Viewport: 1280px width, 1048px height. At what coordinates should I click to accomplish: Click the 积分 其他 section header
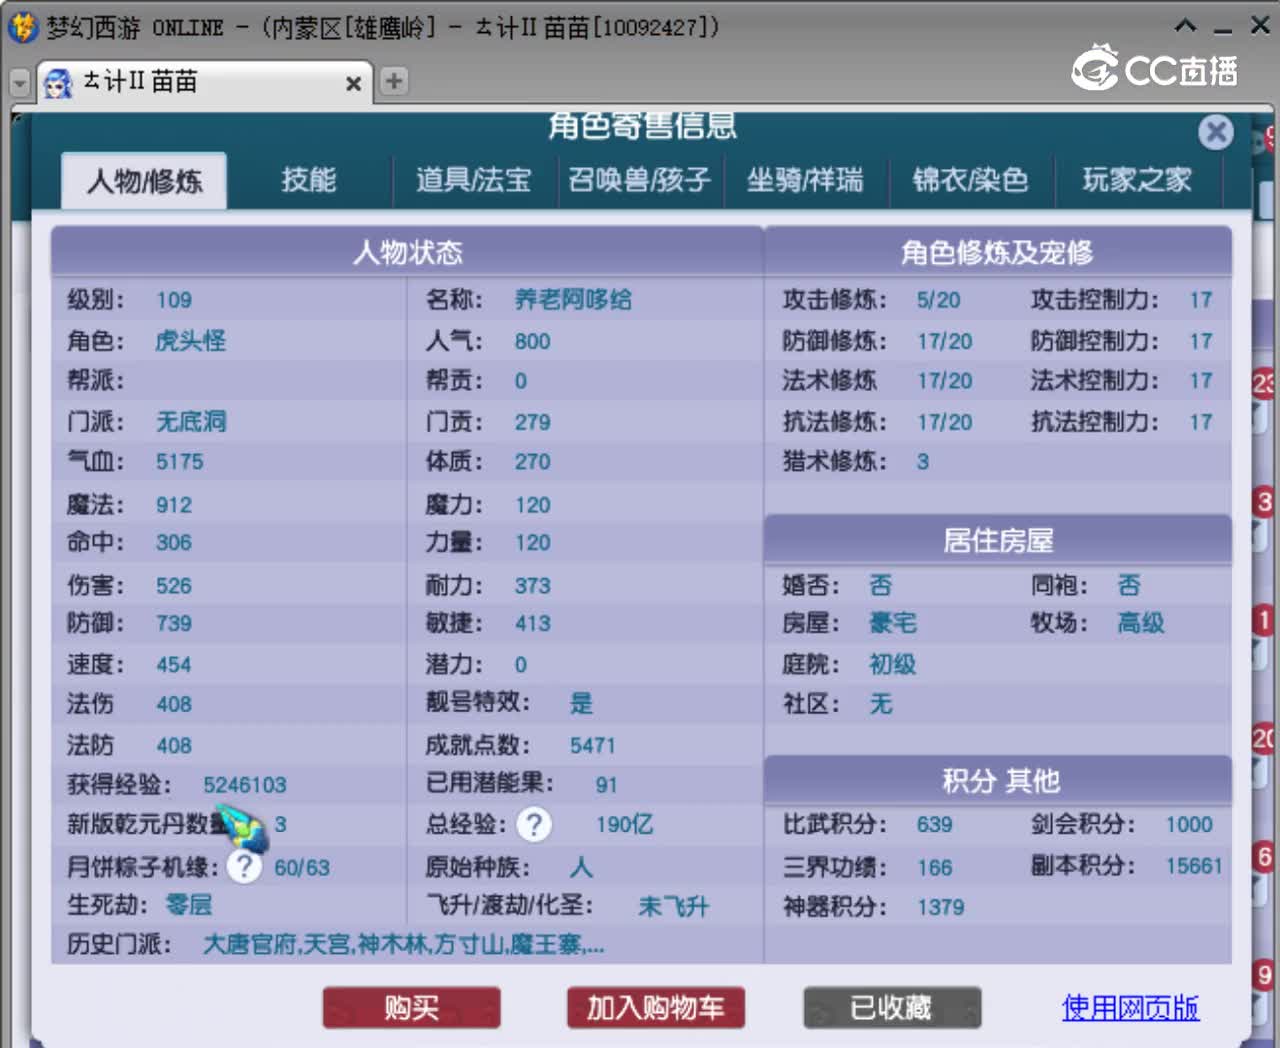1000,781
